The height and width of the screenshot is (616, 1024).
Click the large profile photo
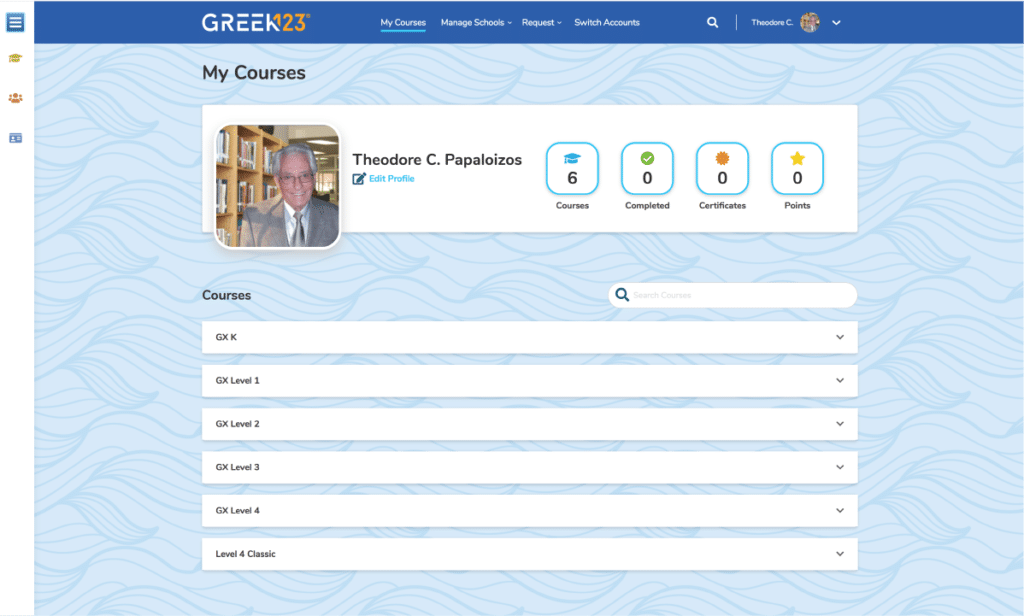(x=278, y=186)
